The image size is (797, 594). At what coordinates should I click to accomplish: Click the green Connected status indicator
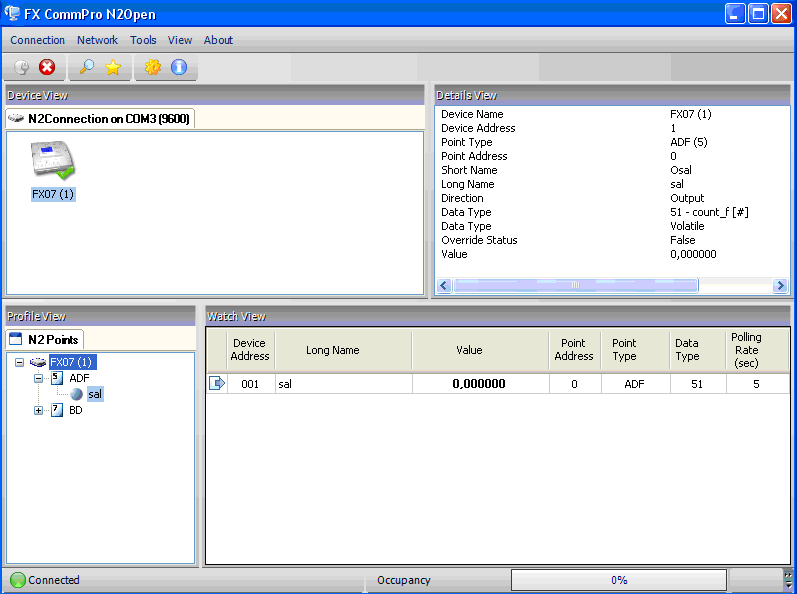[x=18, y=580]
